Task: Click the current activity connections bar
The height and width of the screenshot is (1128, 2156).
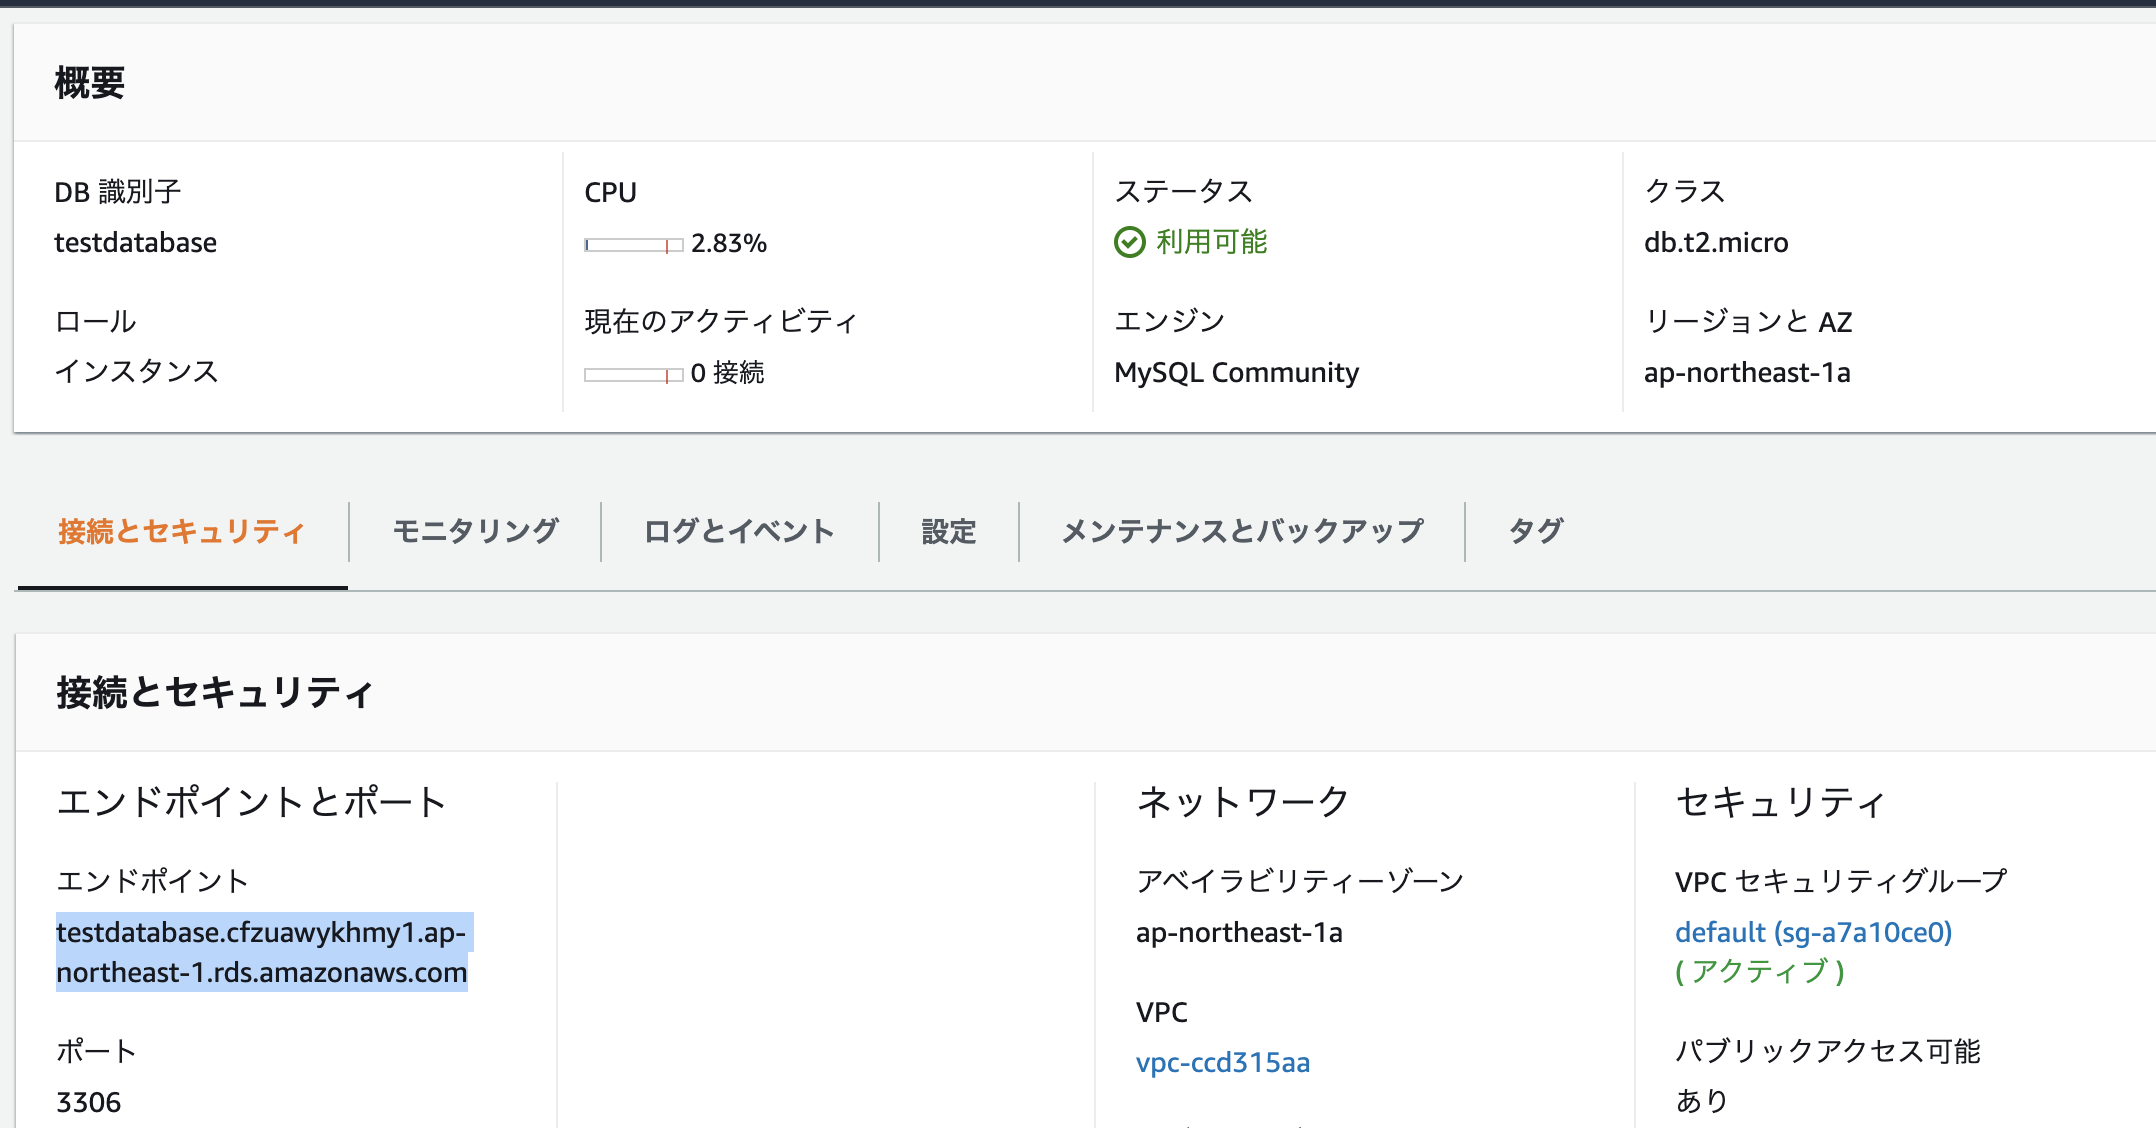Action: tap(633, 375)
